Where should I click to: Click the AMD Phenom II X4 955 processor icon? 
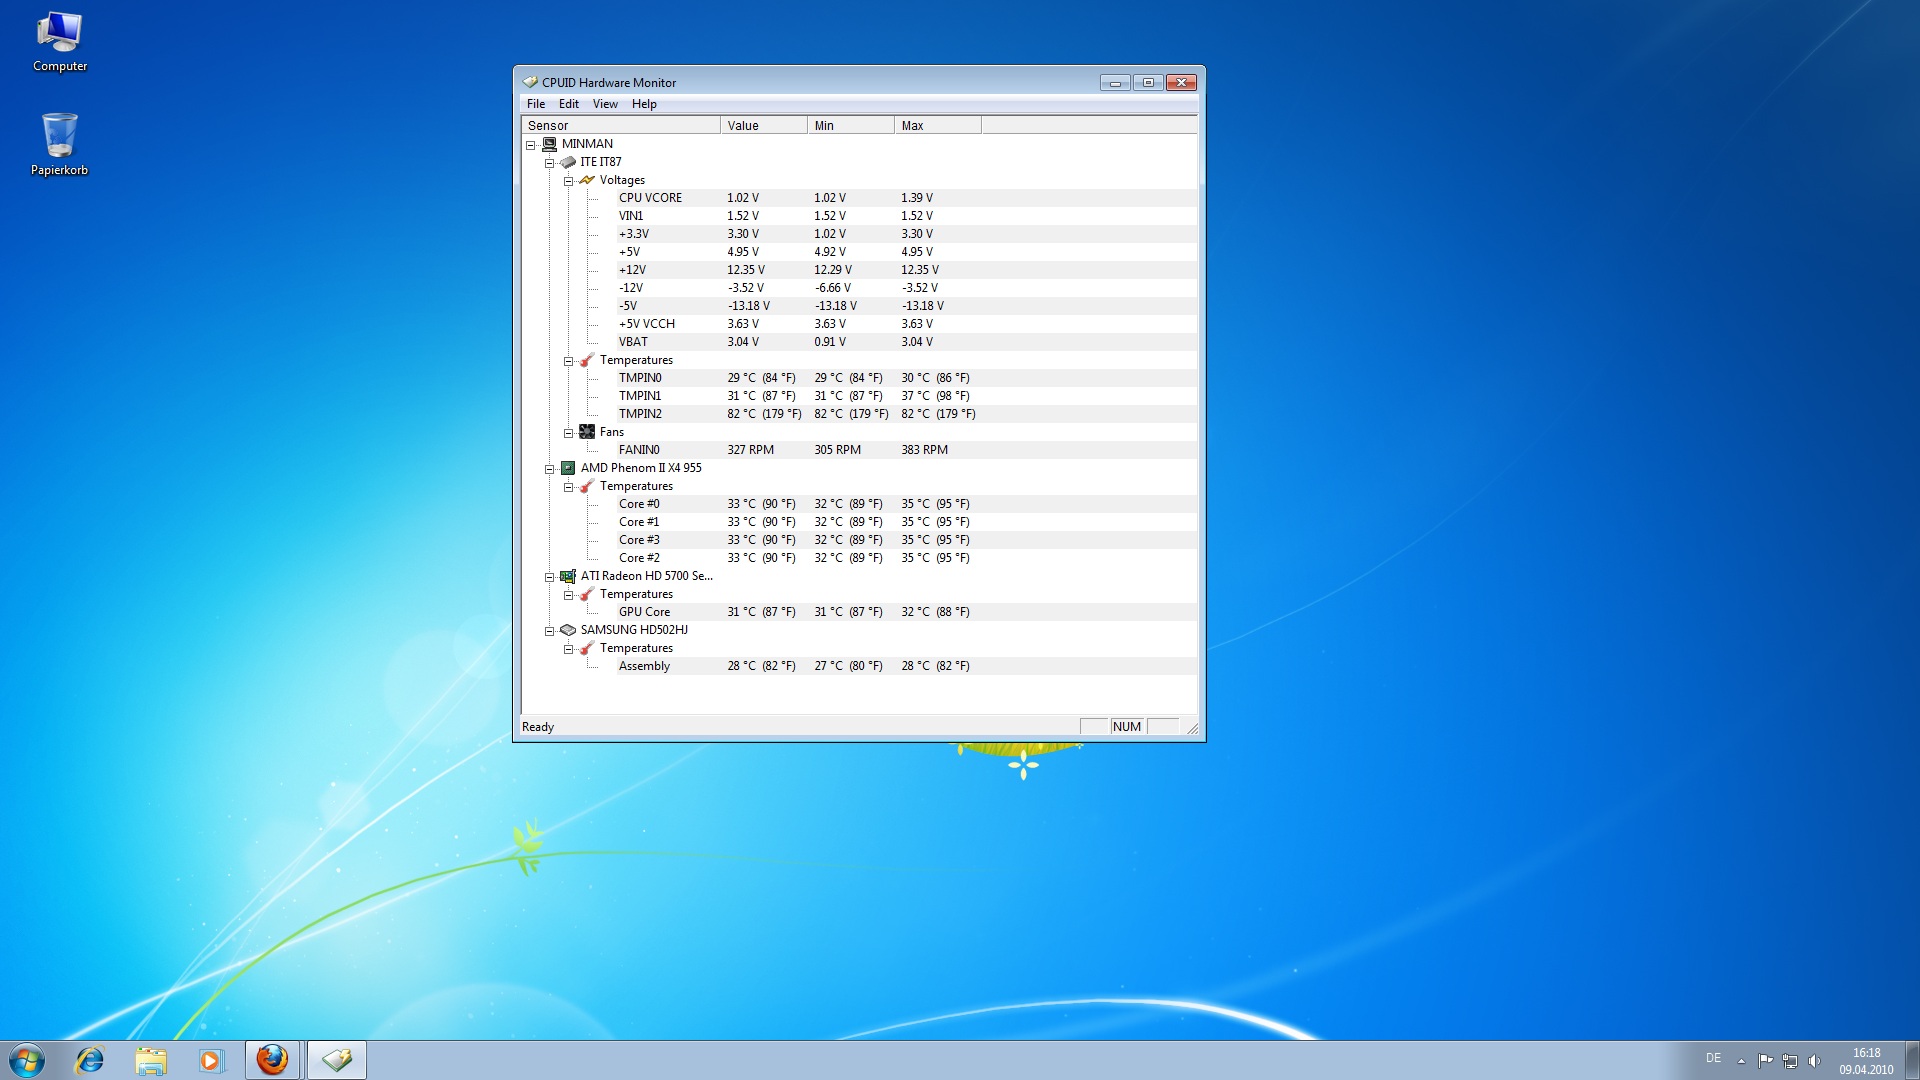click(568, 468)
